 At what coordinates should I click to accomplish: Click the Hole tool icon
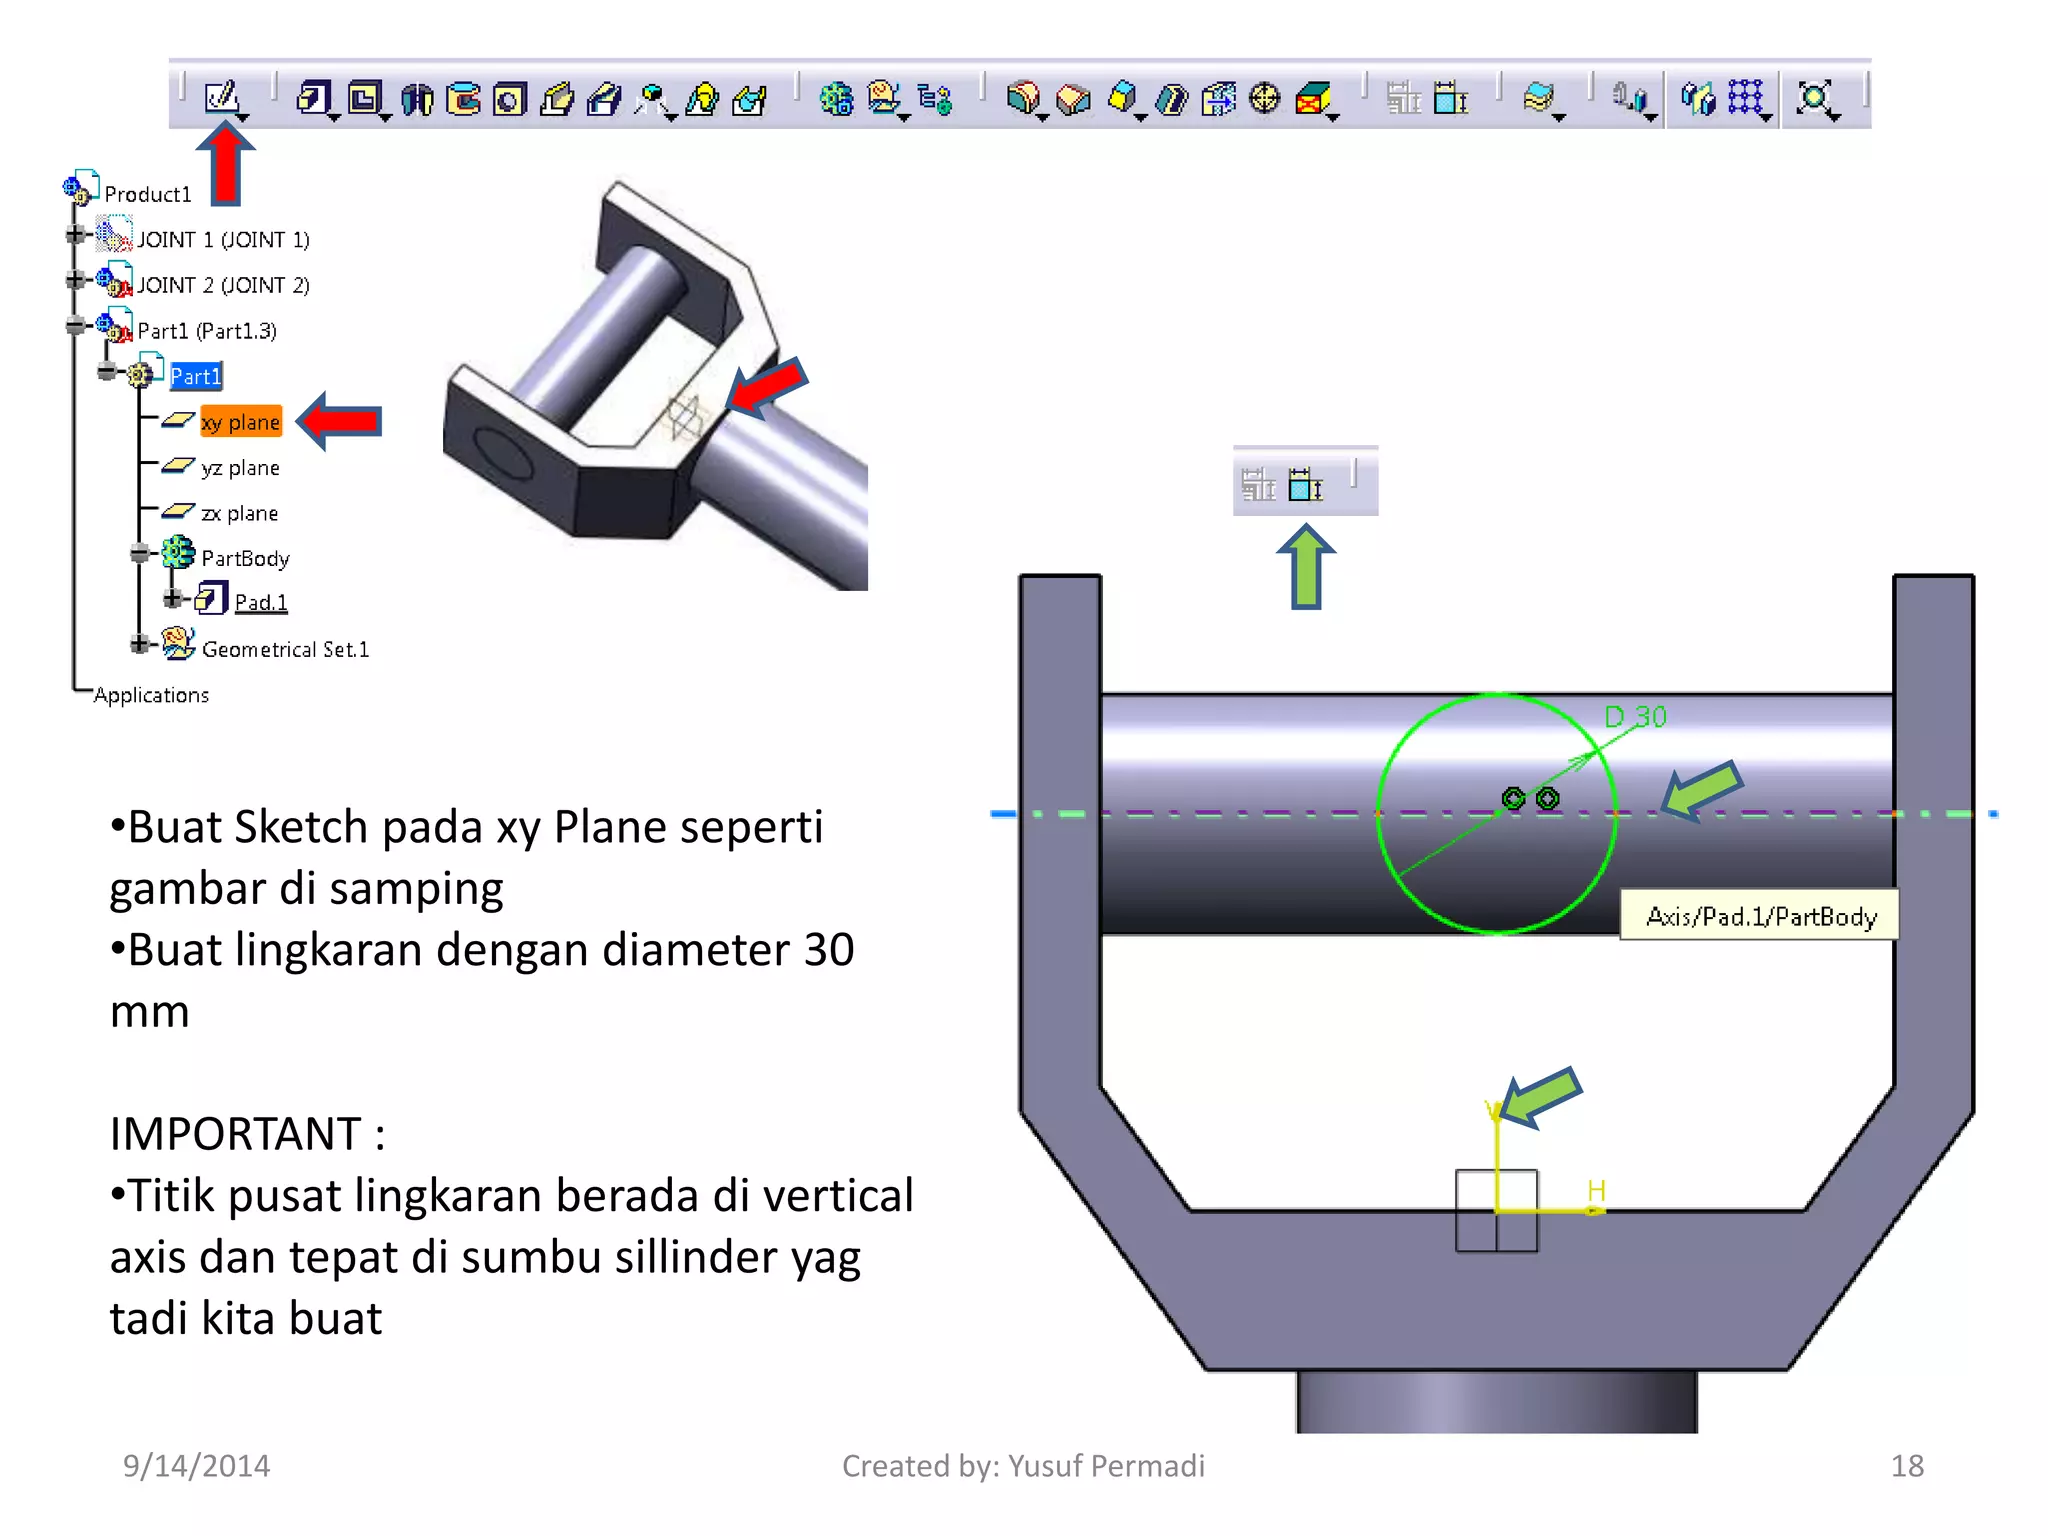509,99
